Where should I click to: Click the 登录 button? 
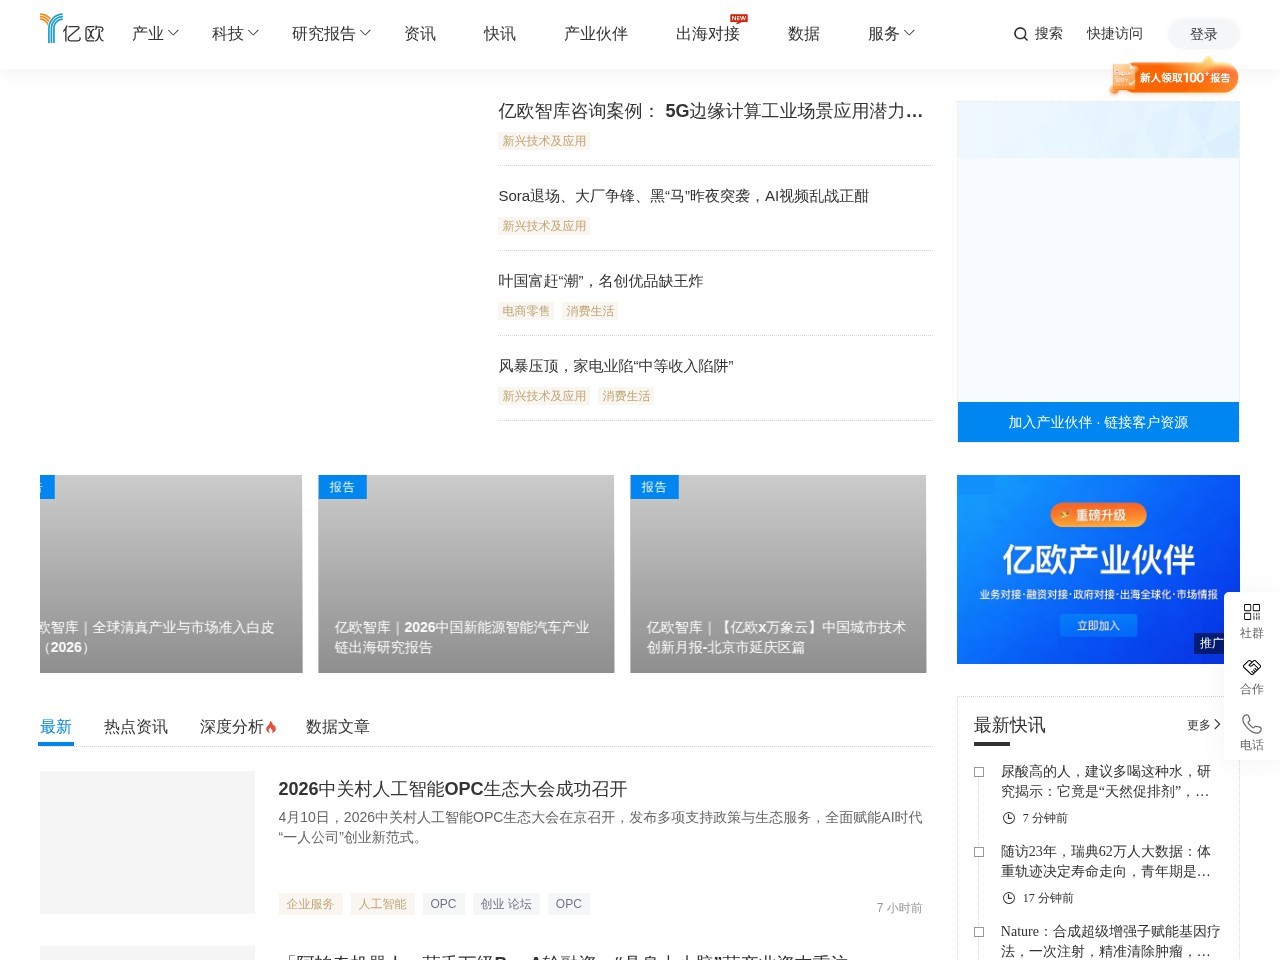1203,33
